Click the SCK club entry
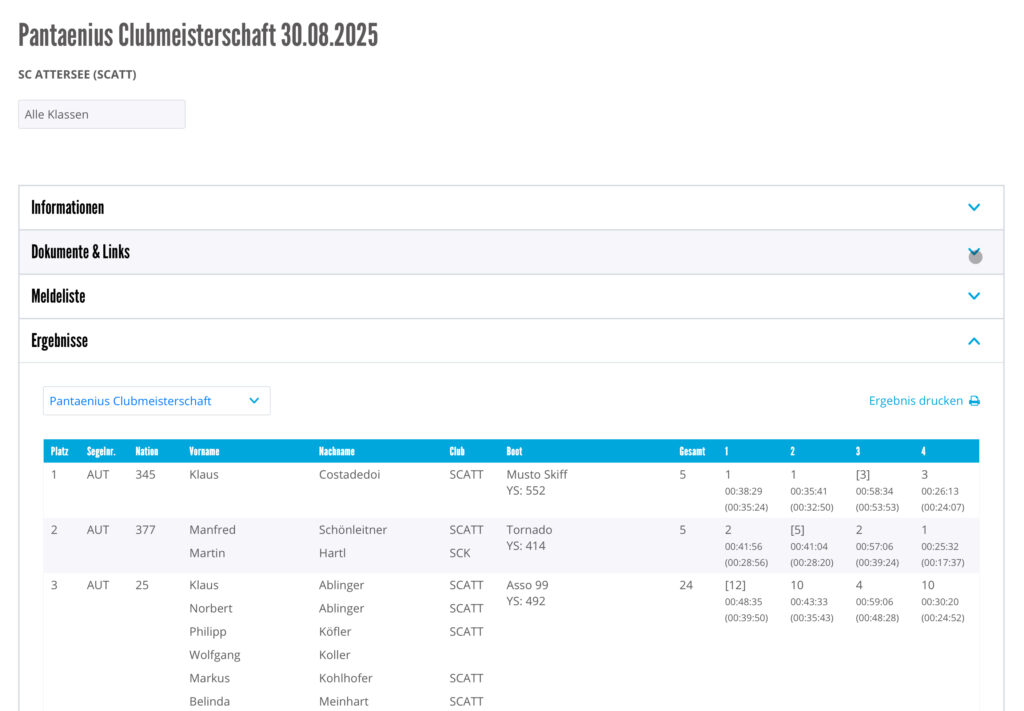 click(460, 553)
